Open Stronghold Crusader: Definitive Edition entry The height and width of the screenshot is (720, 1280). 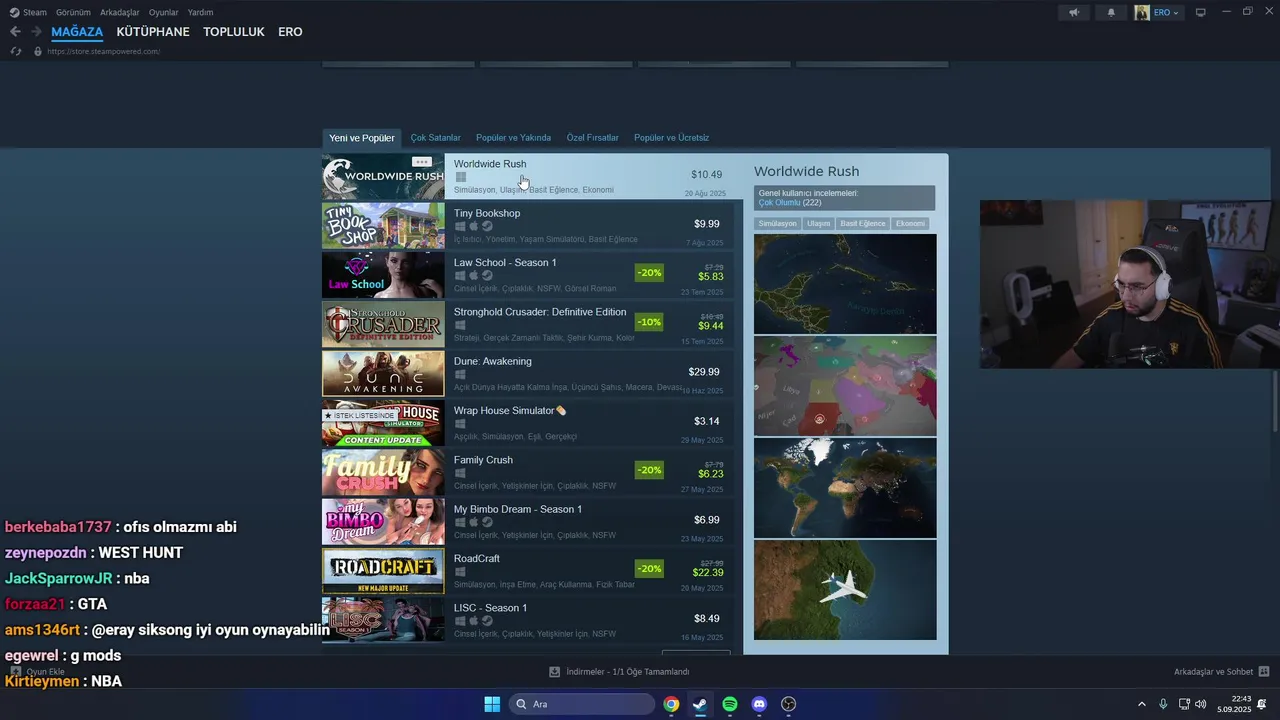pos(528,324)
